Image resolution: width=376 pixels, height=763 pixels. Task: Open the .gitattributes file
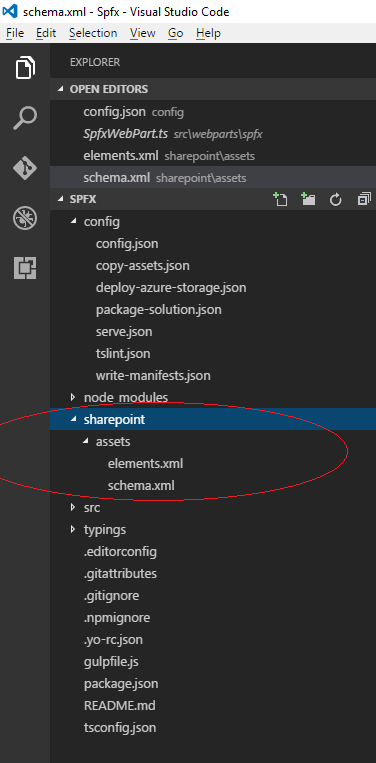120,574
